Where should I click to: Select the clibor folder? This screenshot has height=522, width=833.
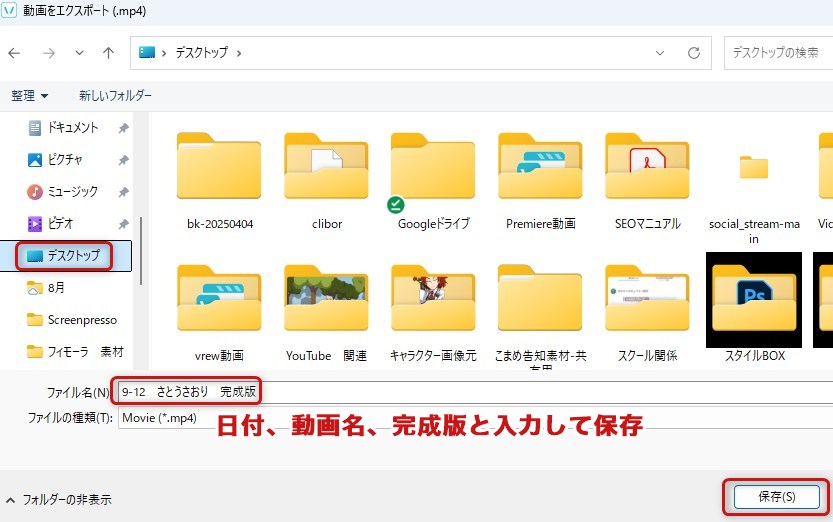point(326,170)
